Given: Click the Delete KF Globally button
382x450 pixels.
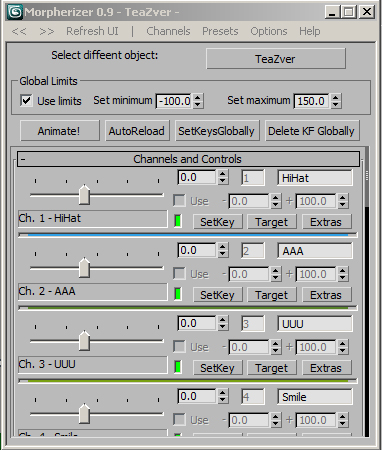Looking at the screenshot, I should (311, 131).
